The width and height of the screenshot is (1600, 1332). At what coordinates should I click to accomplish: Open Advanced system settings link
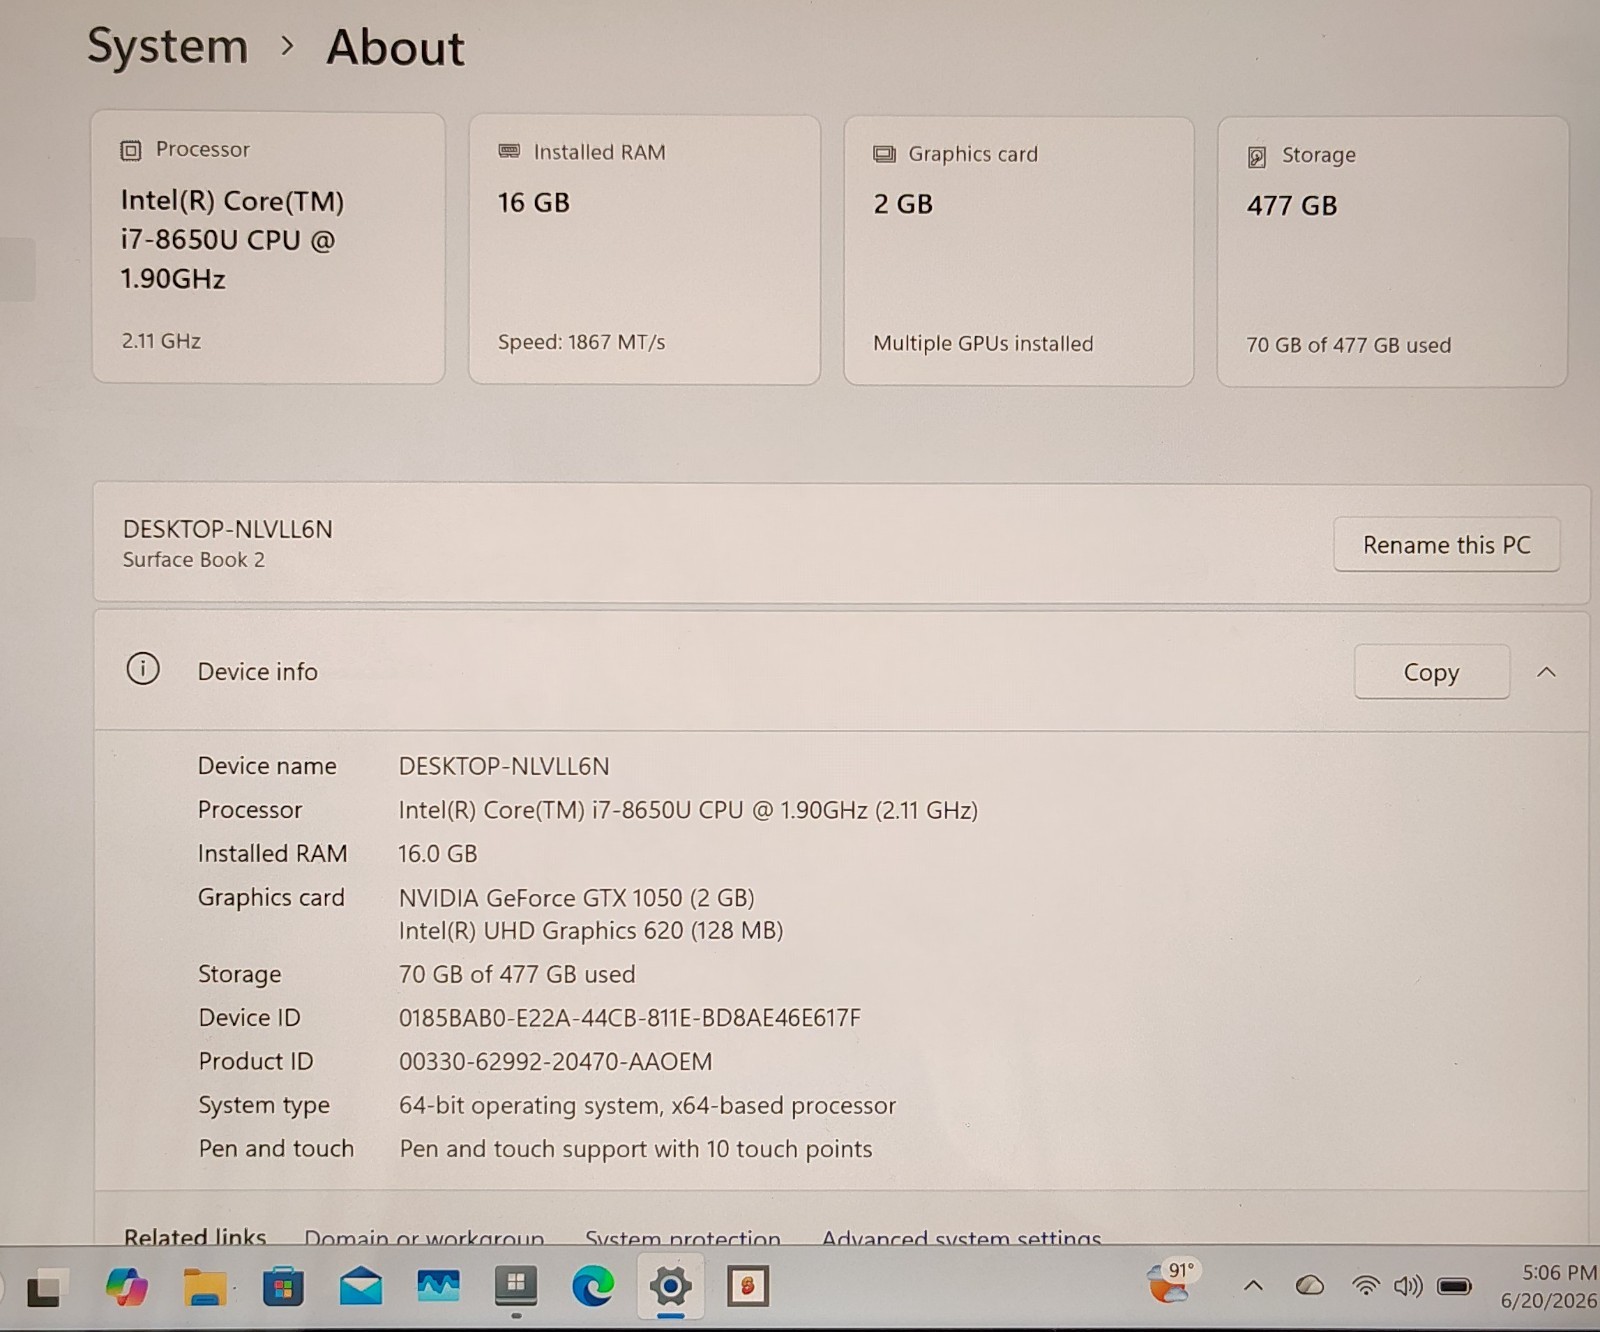[x=961, y=1238]
